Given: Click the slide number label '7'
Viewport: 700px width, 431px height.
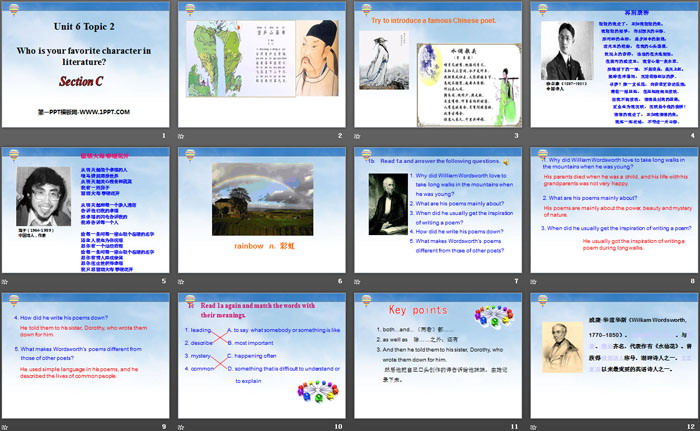Looking at the screenshot, I should [517, 281].
